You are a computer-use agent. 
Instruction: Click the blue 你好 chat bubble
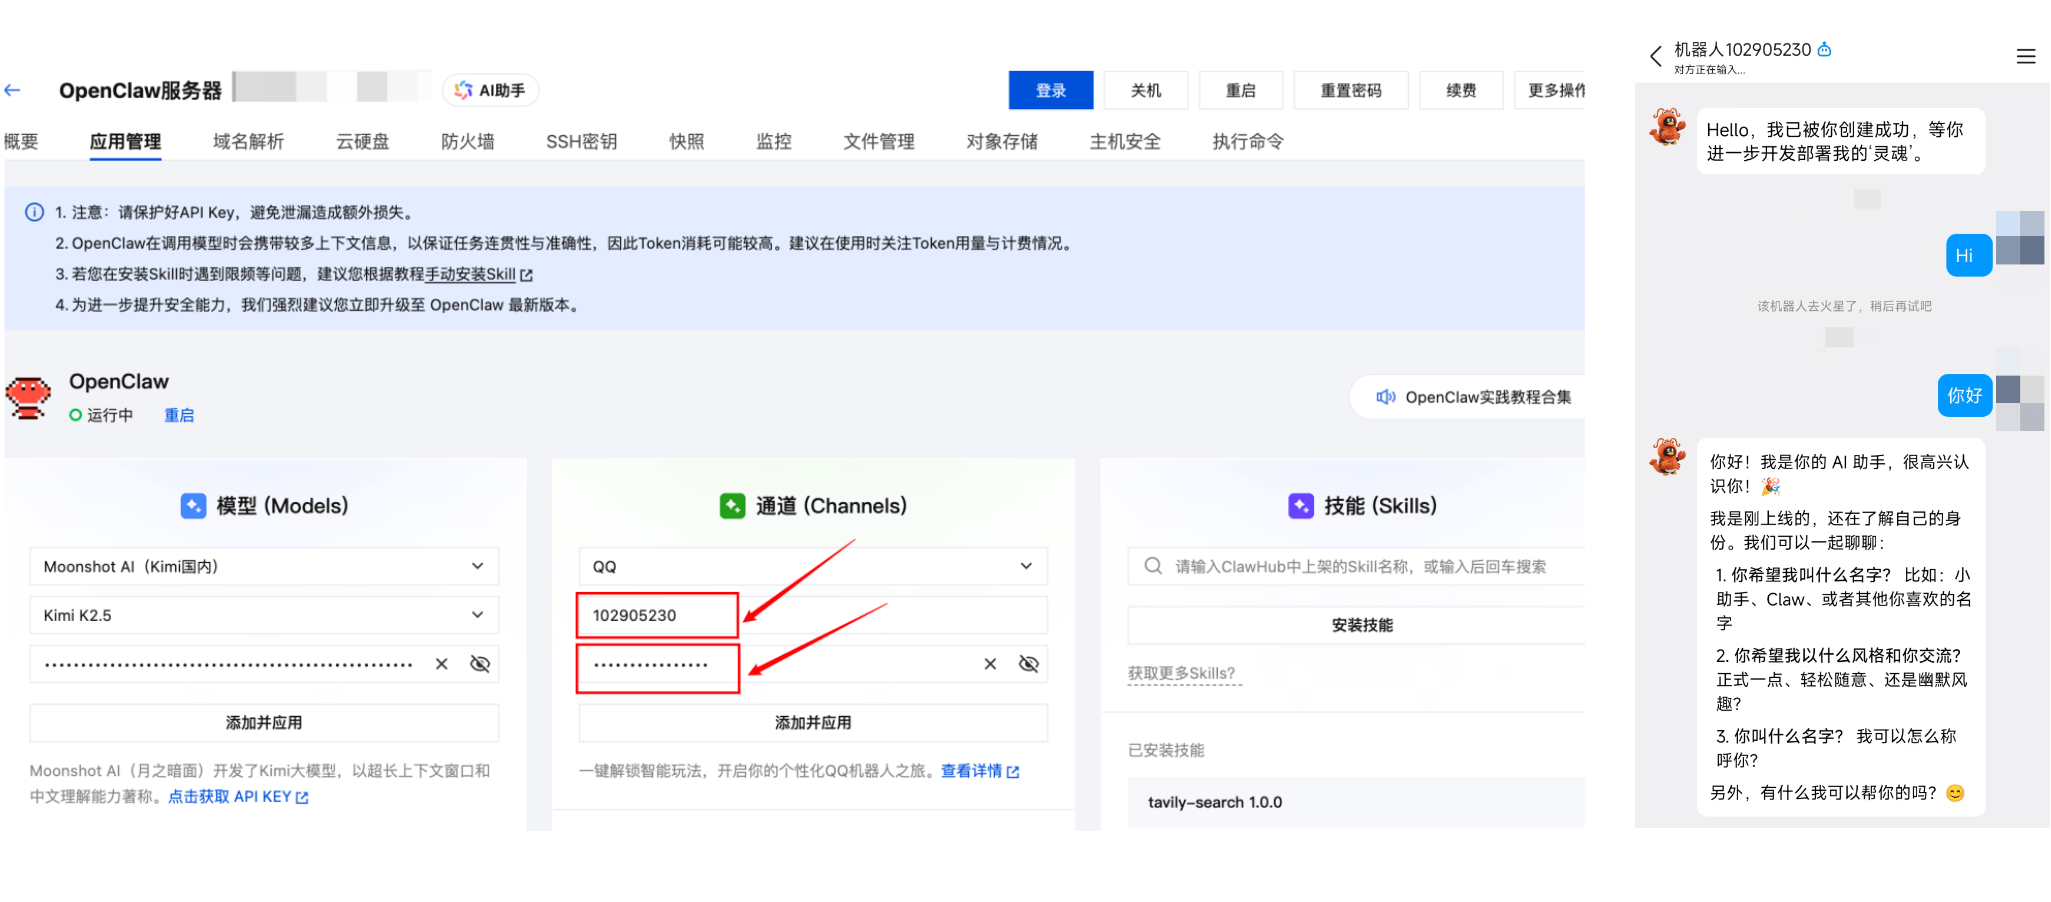click(1964, 396)
